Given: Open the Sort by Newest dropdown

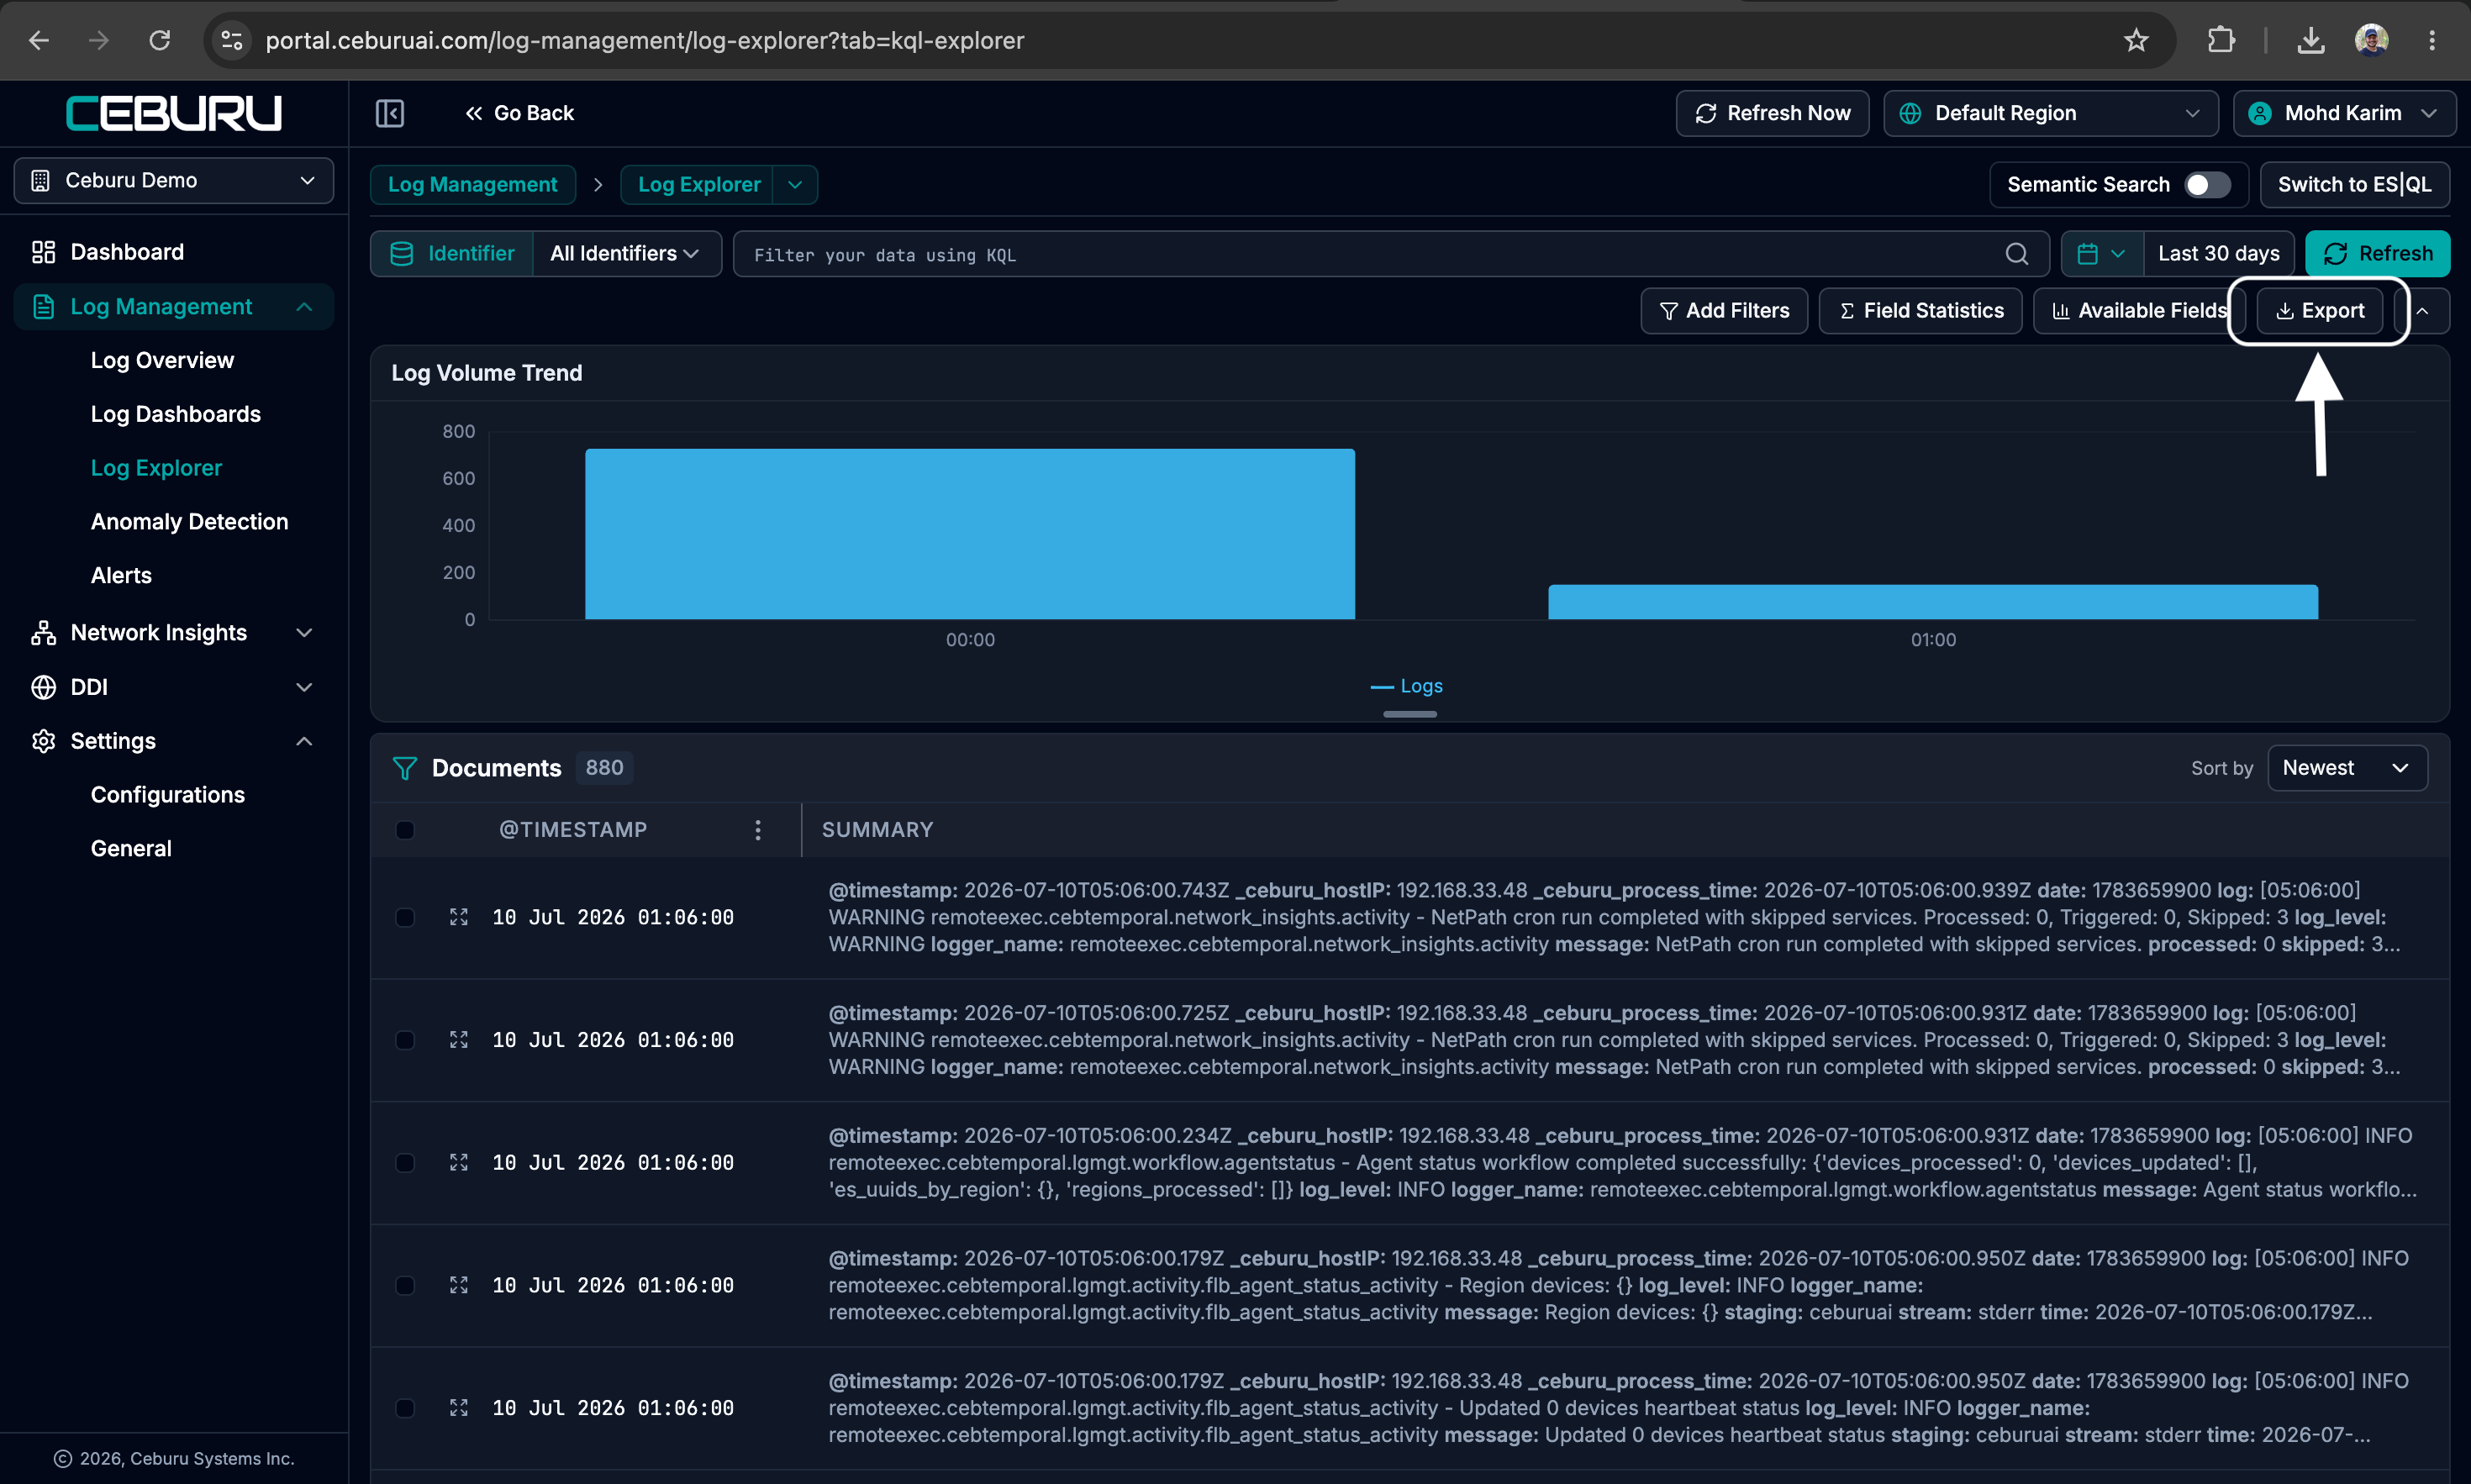Looking at the screenshot, I should (2347, 768).
